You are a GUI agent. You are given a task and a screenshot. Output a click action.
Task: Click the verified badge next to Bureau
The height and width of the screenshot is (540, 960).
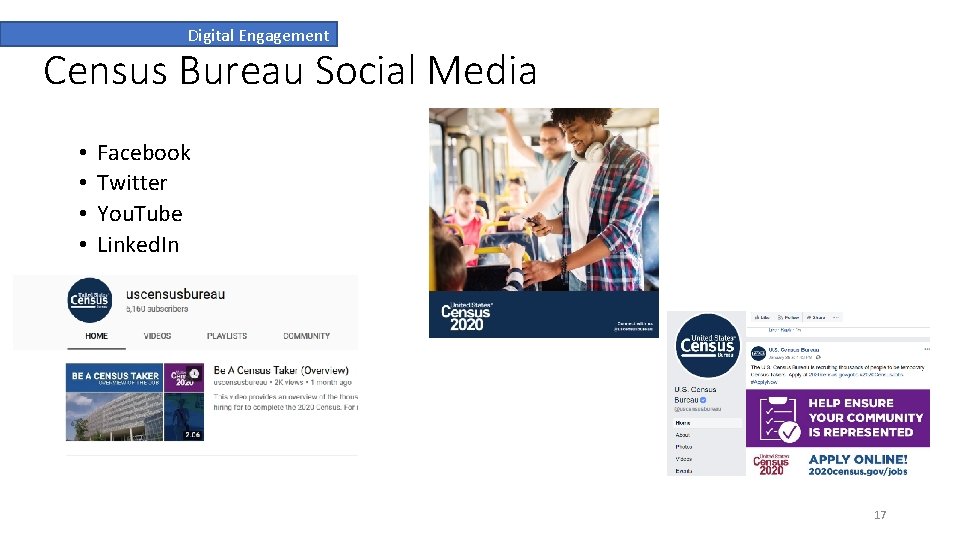pyautogui.click(x=703, y=400)
